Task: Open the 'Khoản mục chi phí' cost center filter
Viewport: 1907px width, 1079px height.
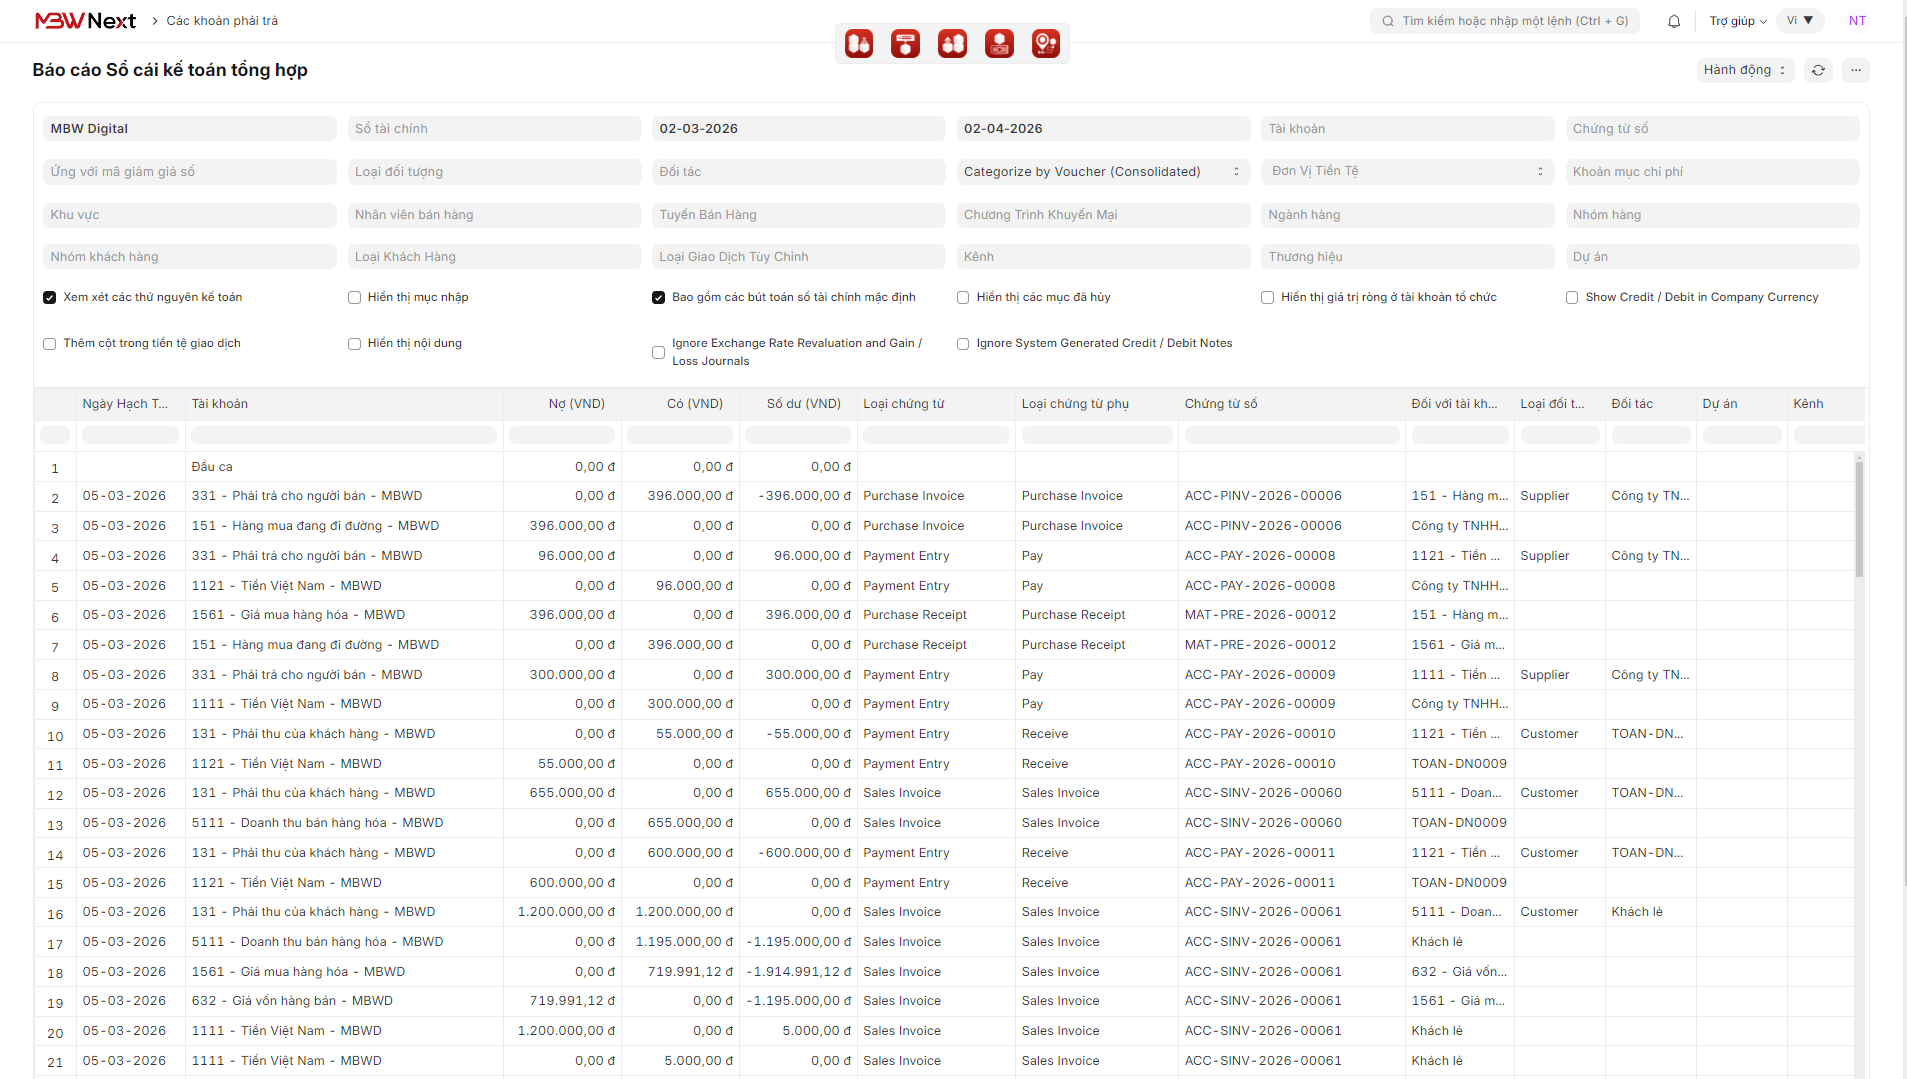Action: [x=1712, y=172]
